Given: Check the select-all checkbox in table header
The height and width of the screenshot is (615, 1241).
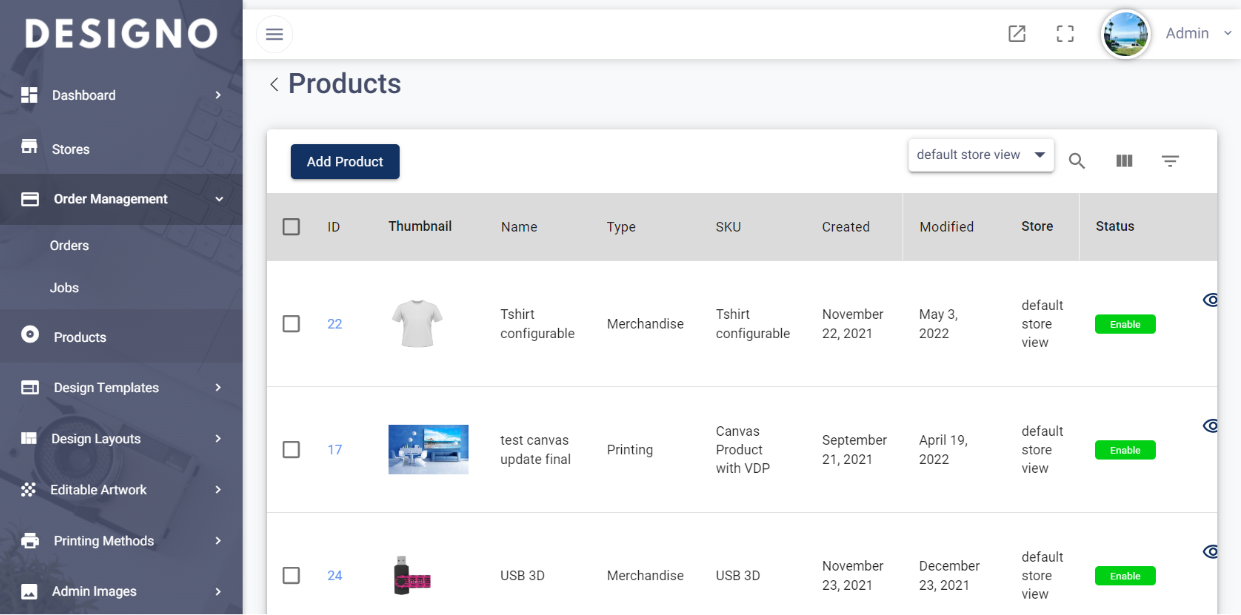Looking at the screenshot, I should (291, 227).
